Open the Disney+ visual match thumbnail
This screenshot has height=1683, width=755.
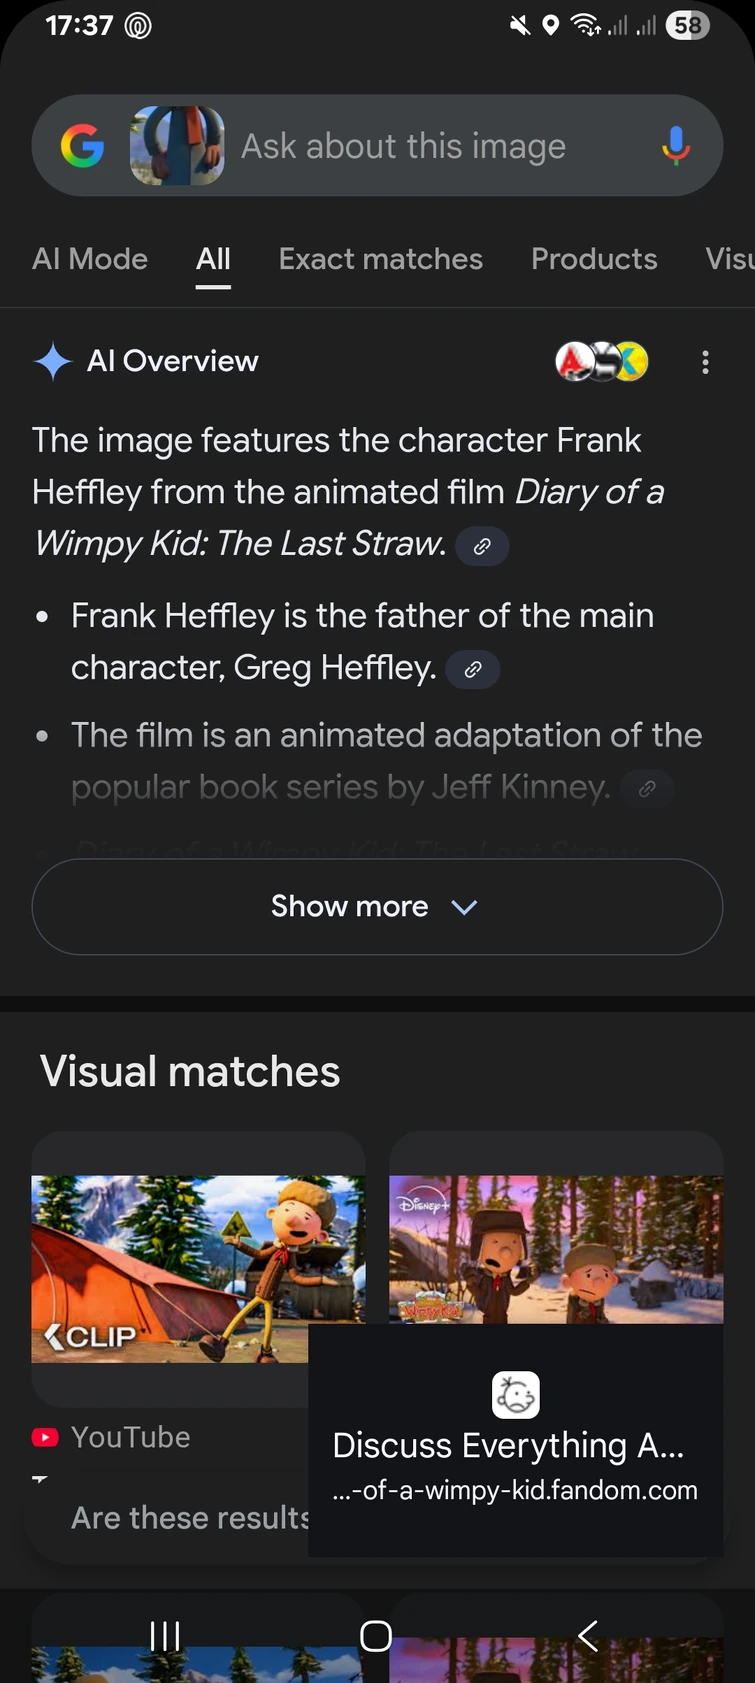click(x=555, y=1249)
